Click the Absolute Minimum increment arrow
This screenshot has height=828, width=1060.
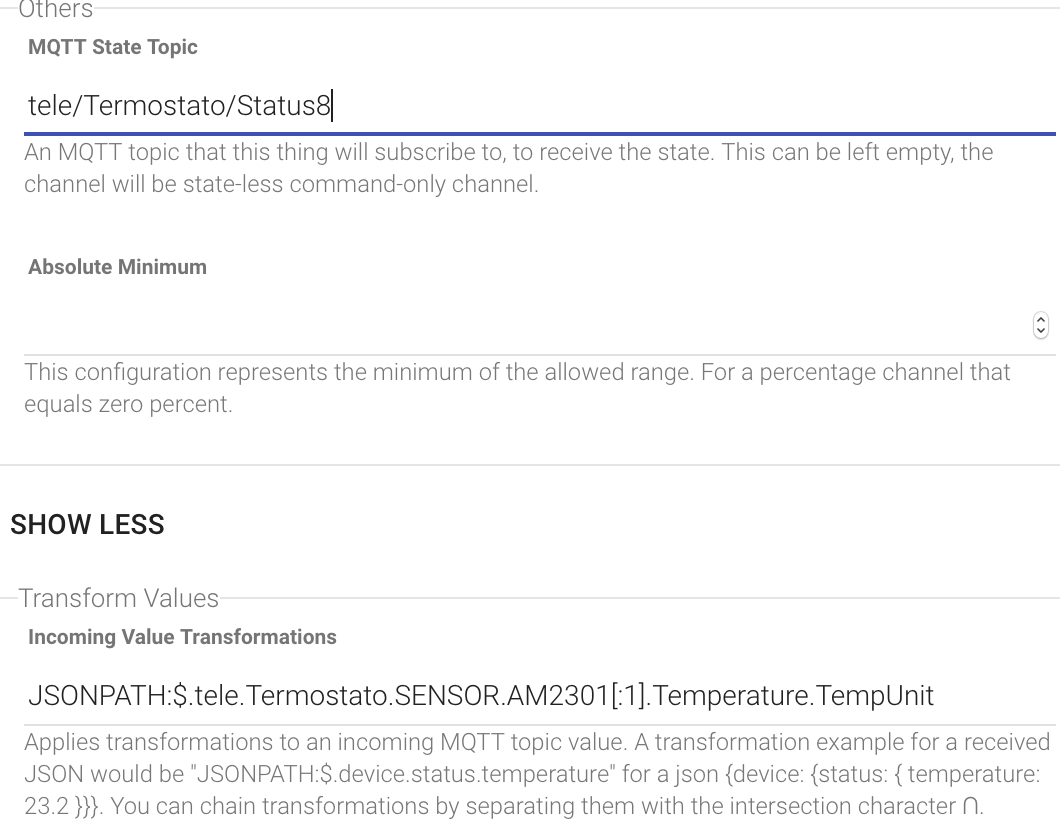pos(1040,320)
